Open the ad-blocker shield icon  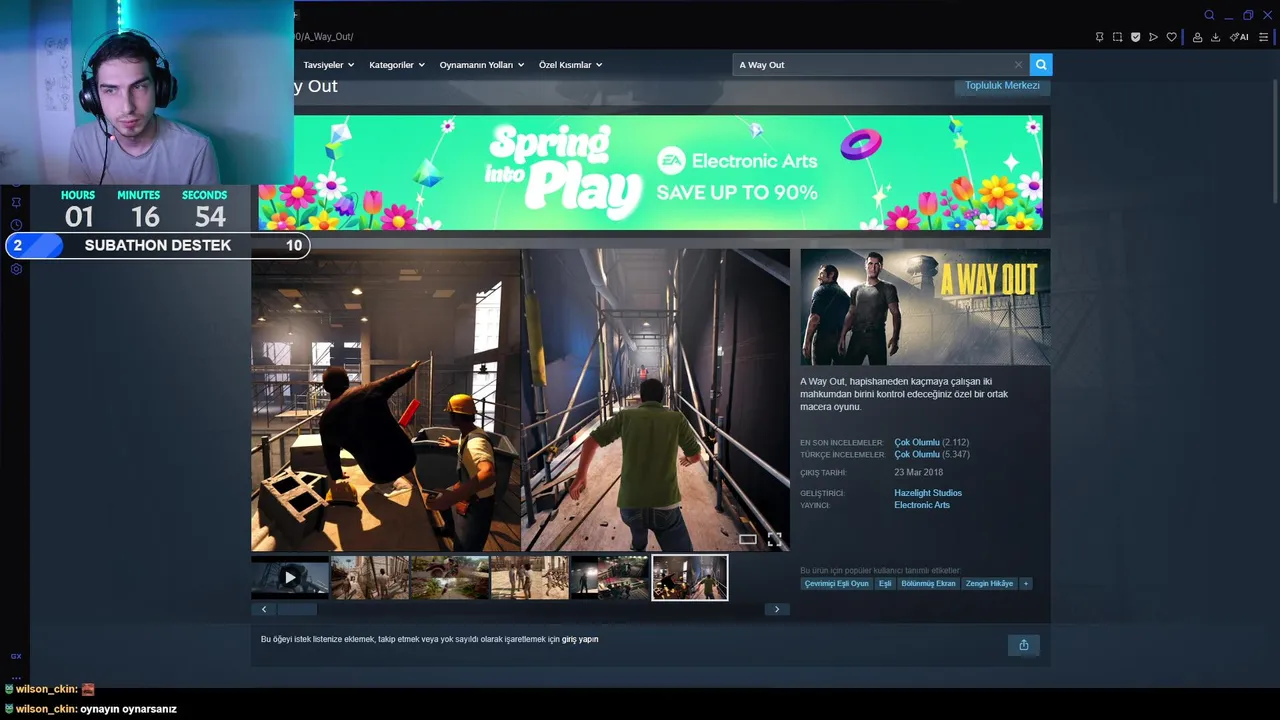[1135, 37]
